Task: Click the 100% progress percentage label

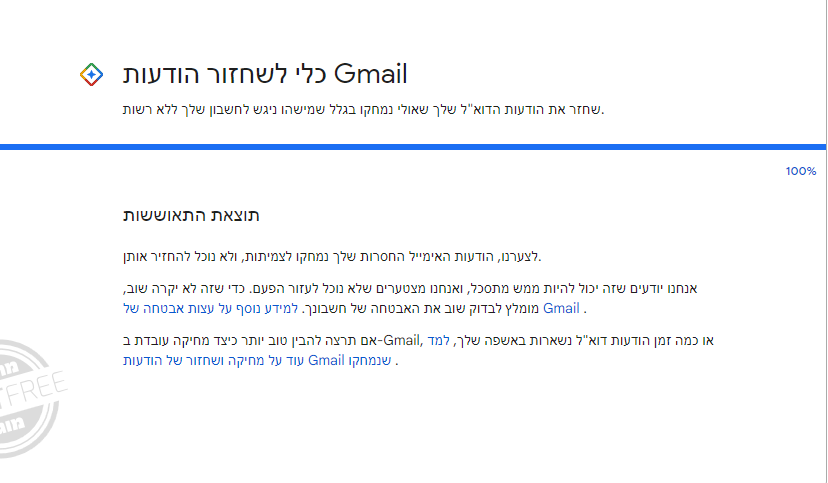Action: pos(800,171)
